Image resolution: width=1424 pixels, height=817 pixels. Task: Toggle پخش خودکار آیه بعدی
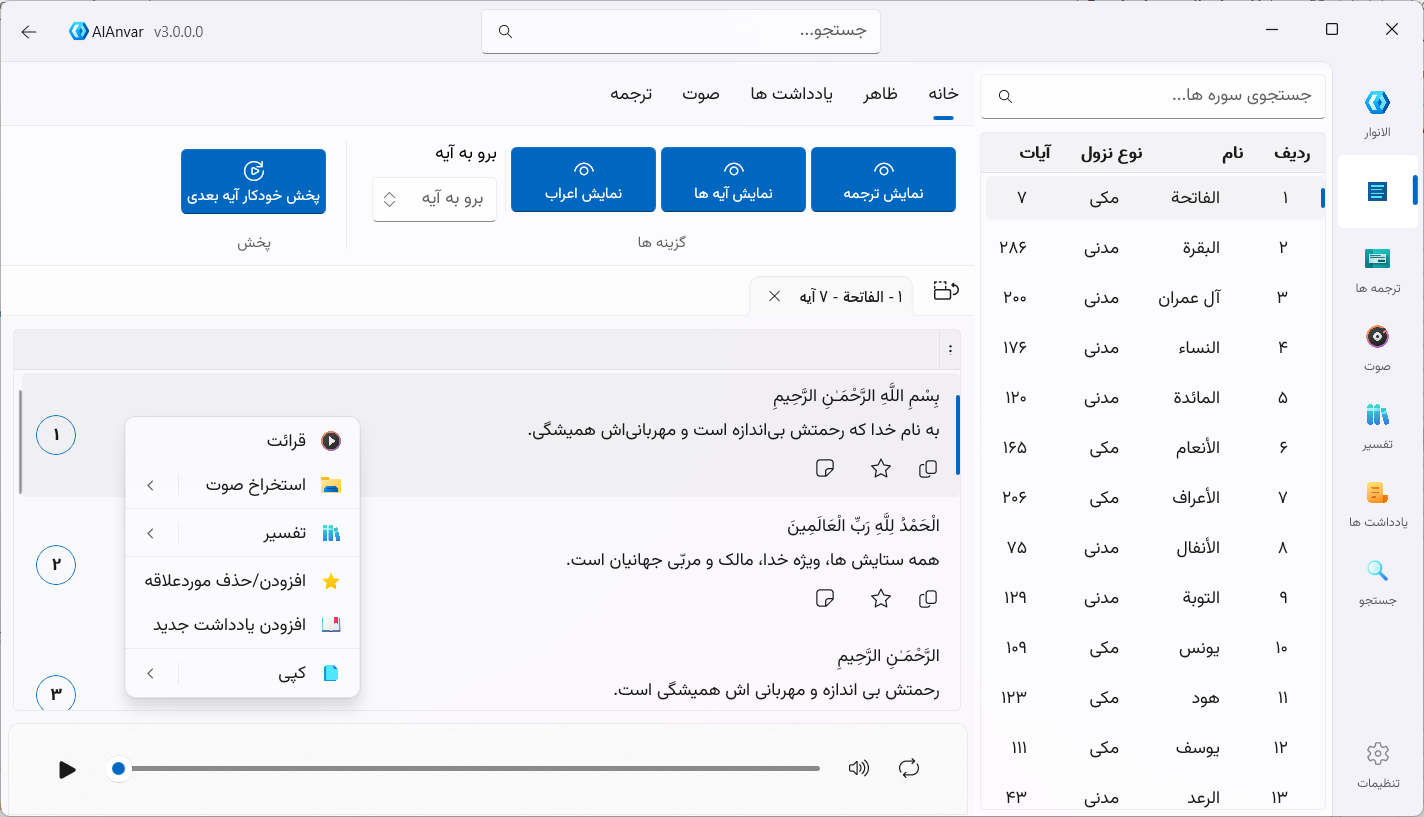point(253,181)
